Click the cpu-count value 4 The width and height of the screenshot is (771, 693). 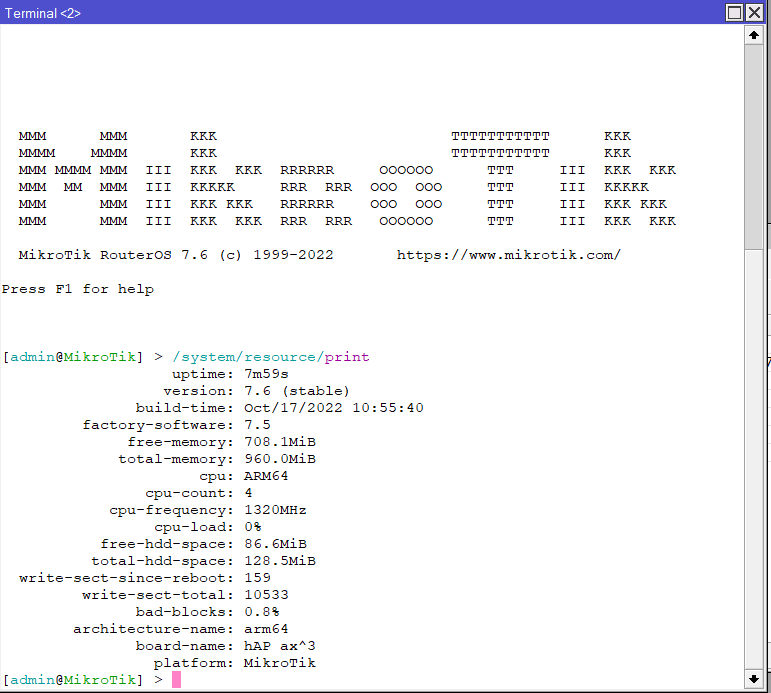248,492
